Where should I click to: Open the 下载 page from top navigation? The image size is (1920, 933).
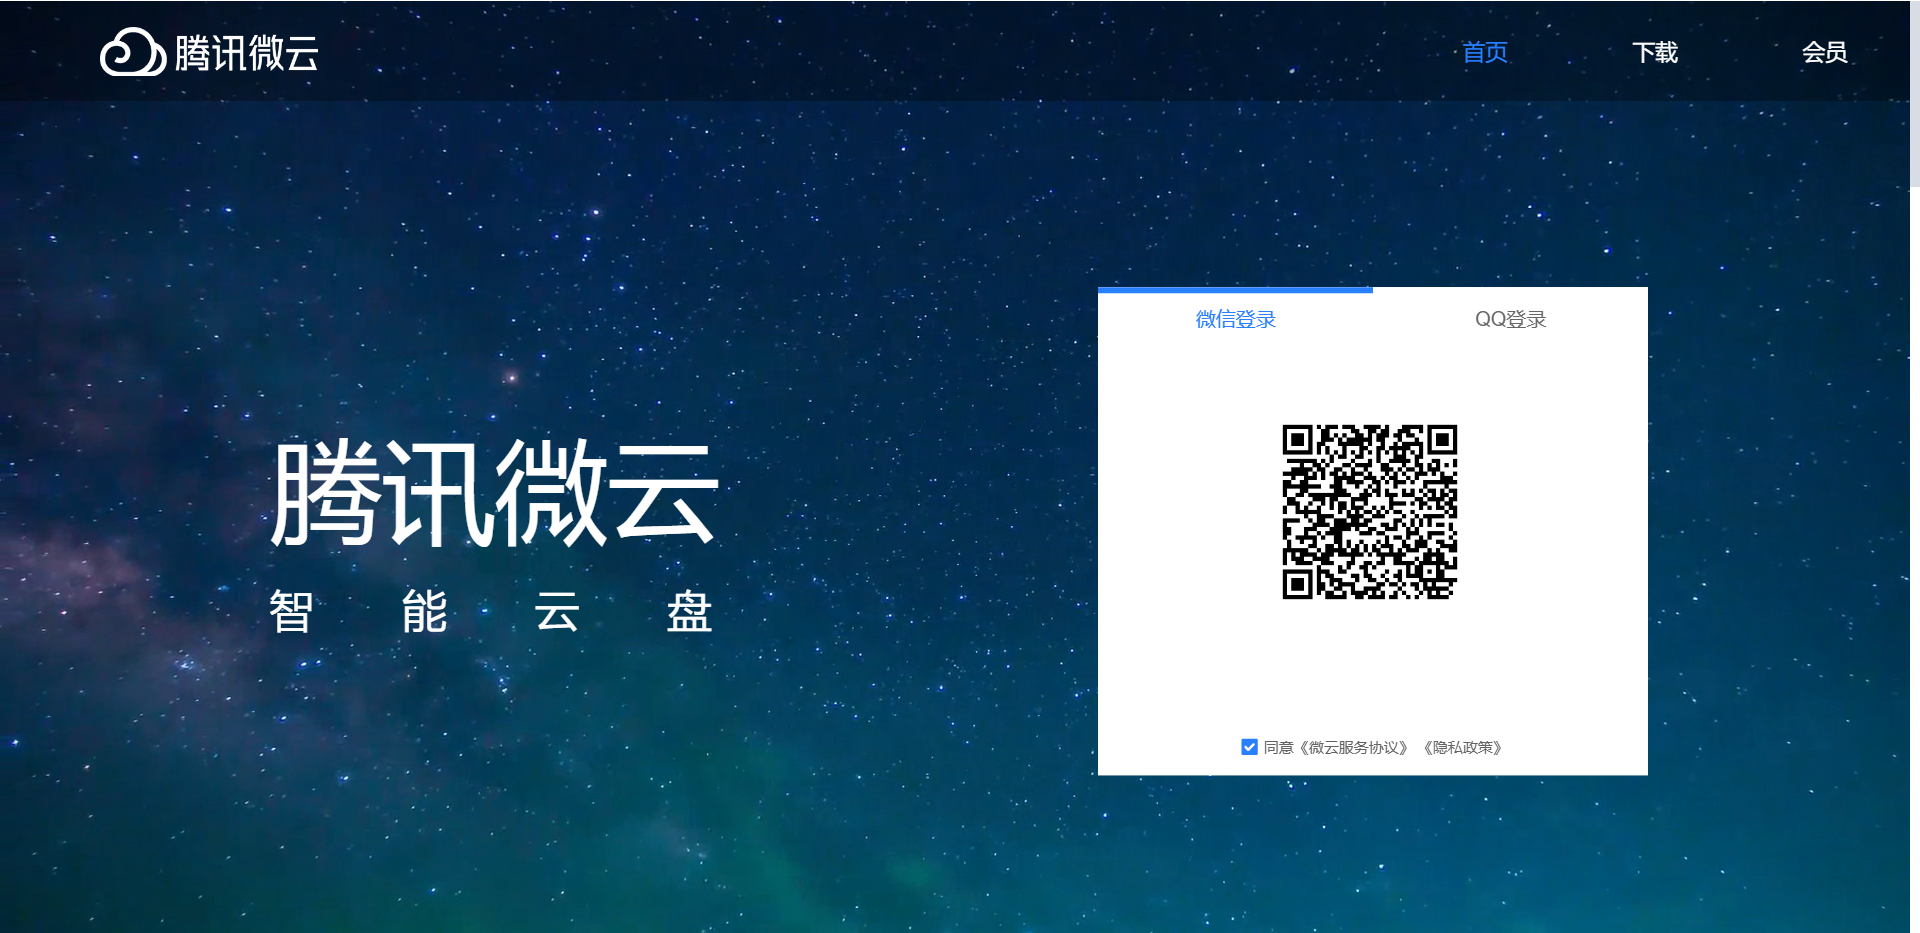[x=1655, y=53]
